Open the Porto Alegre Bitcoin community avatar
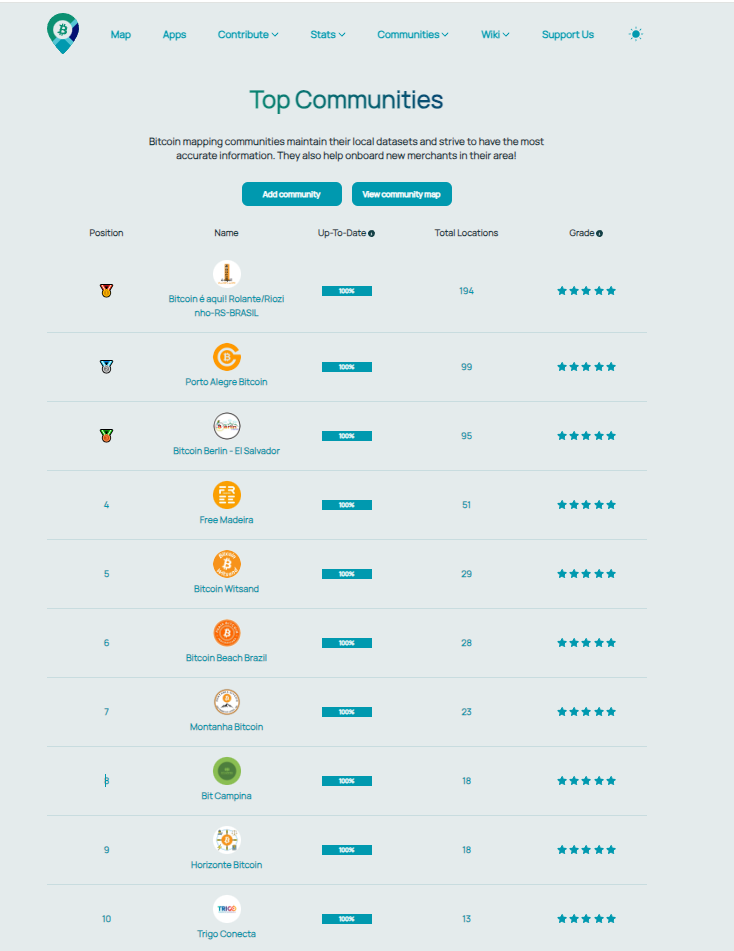The width and height of the screenshot is (734, 951). 227,357
